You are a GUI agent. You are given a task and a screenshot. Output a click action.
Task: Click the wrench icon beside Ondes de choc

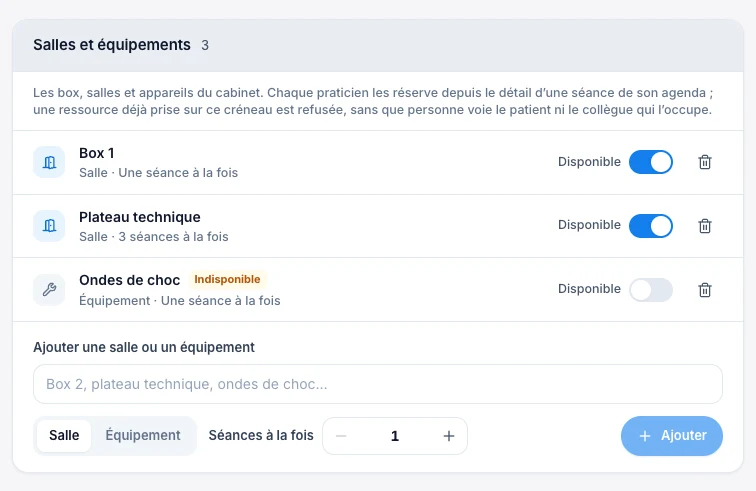[x=49, y=289]
